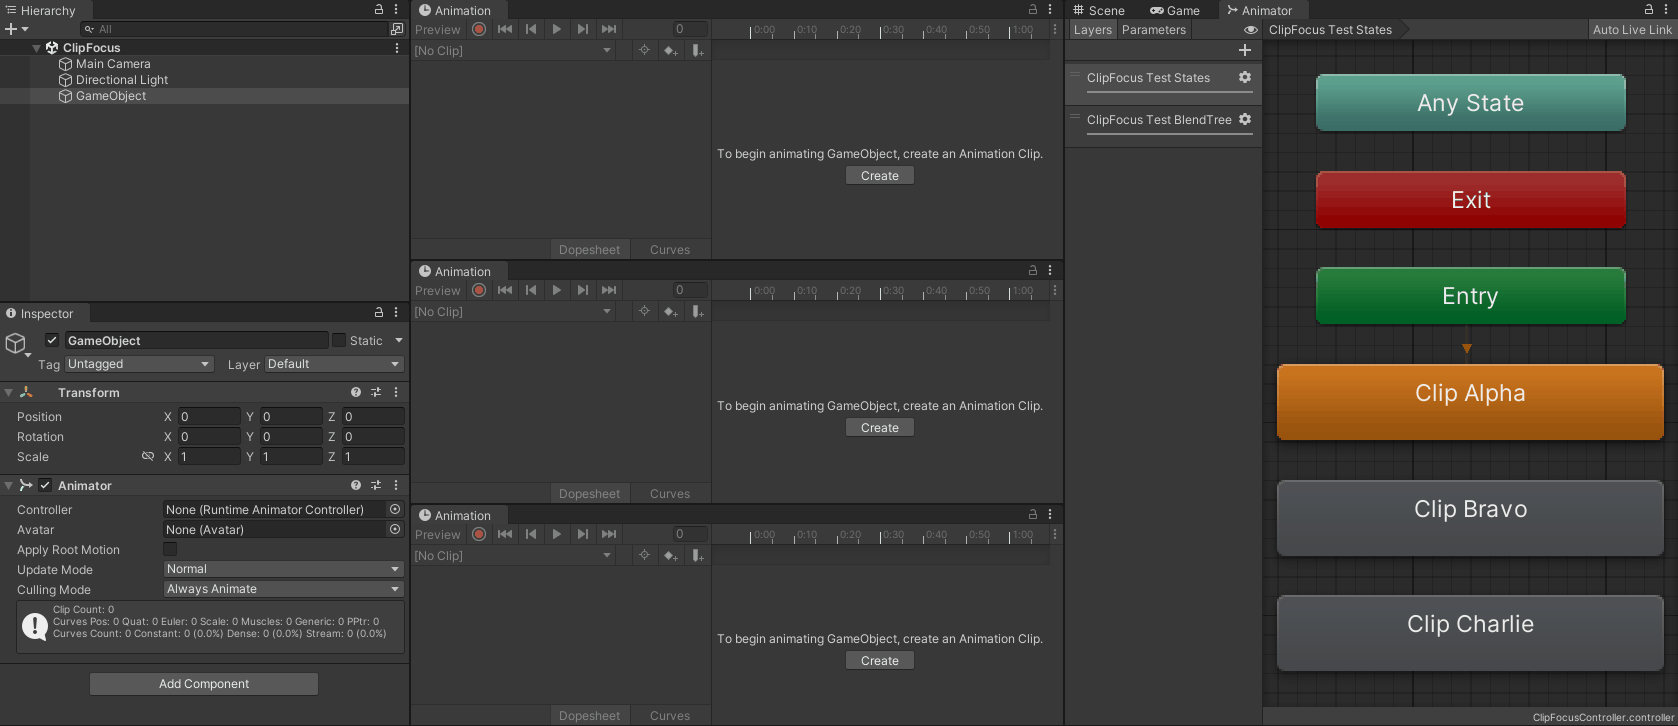Image resolution: width=1678 pixels, height=726 pixels.
Task: Collapse the Transform component foldout
Action: 9,392
